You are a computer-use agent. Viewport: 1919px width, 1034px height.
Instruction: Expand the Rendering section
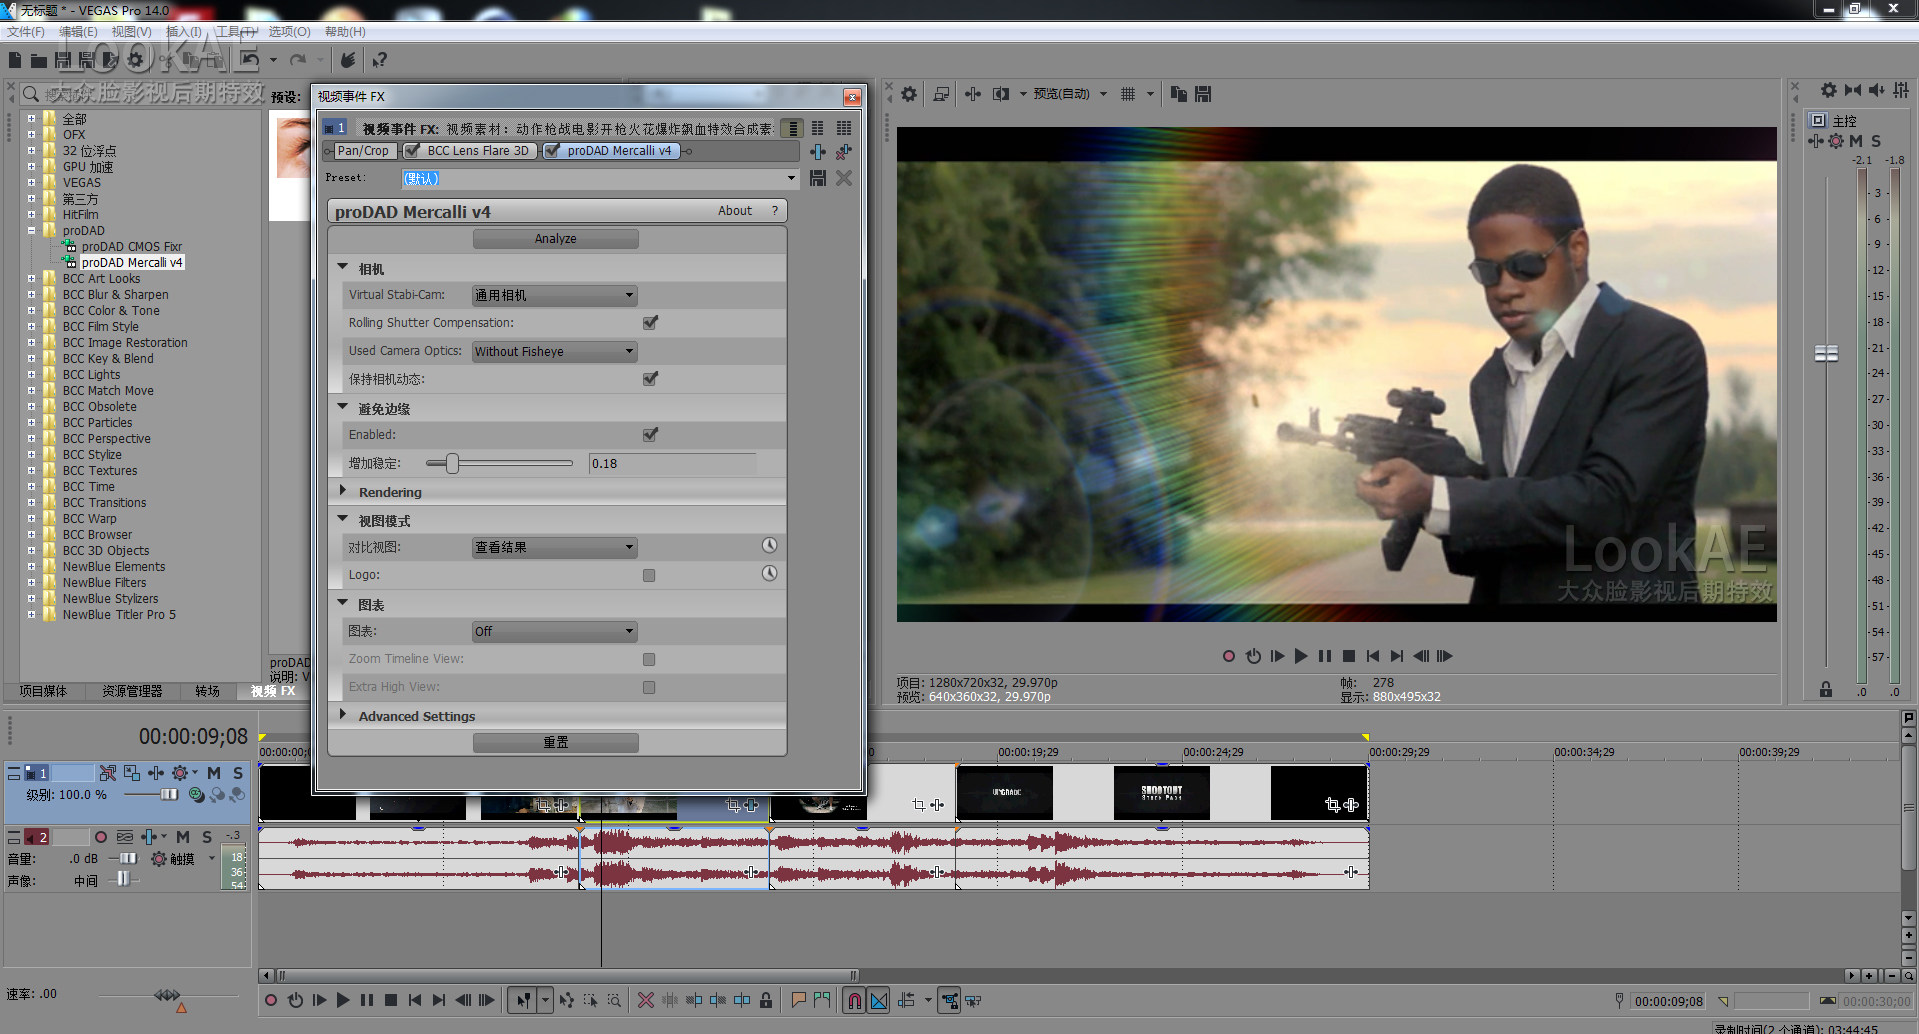343,491
